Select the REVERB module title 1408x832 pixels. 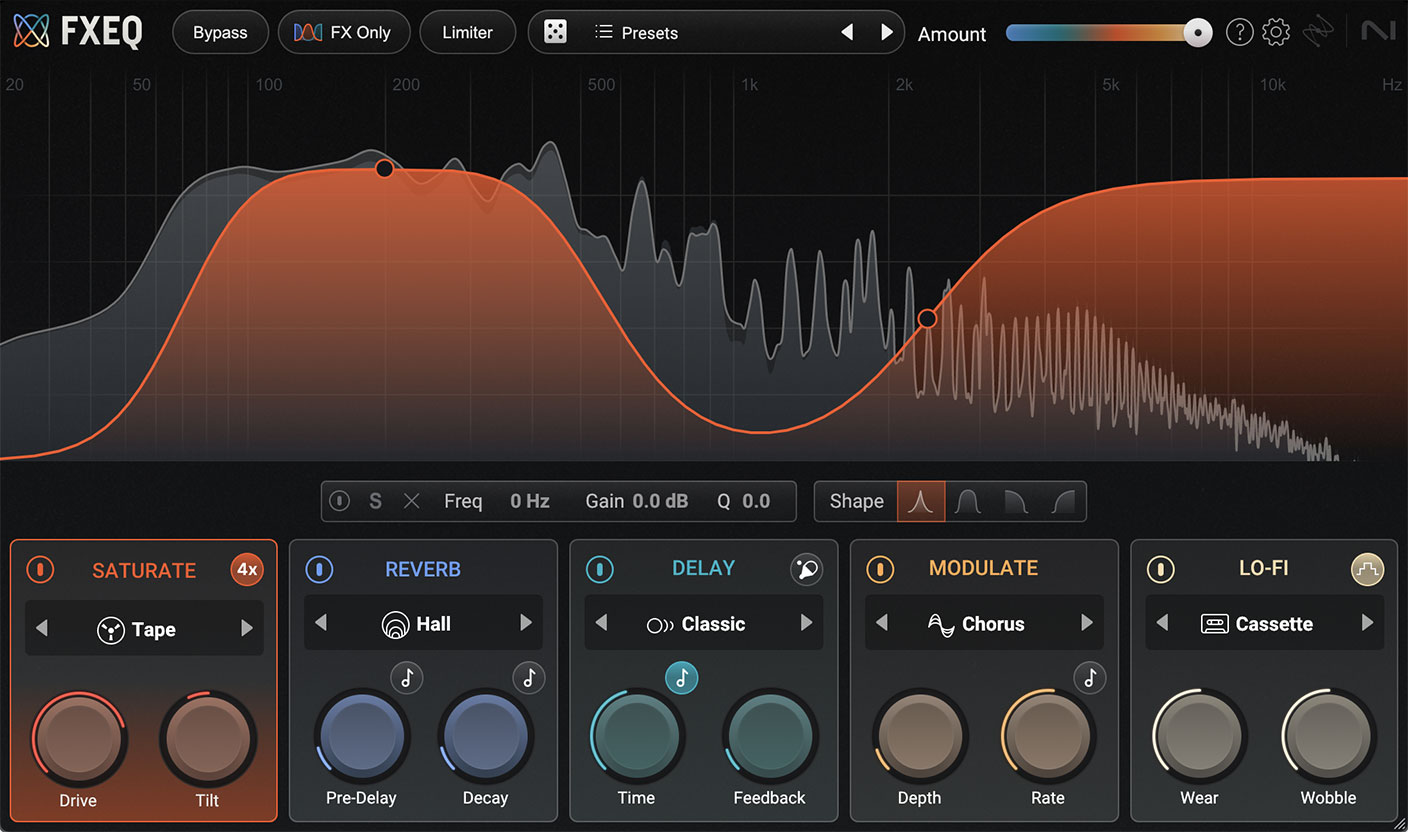click(x=423, y=569)
